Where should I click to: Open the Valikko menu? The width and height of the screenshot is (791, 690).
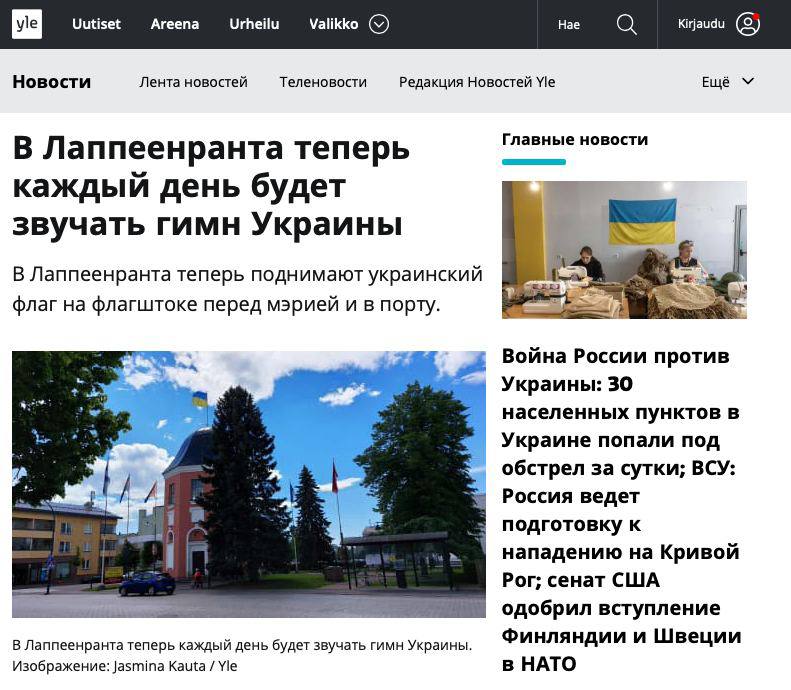333,24
